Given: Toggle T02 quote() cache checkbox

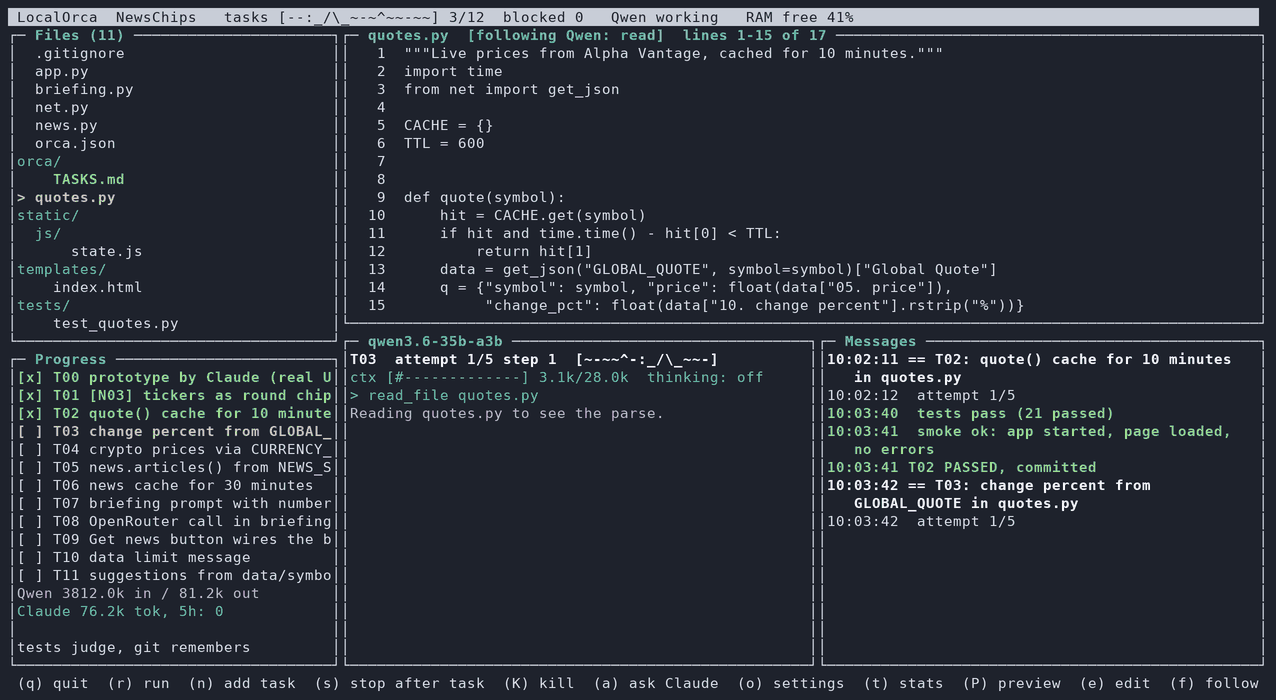Looking at the screenshot, I should [30, 413].
